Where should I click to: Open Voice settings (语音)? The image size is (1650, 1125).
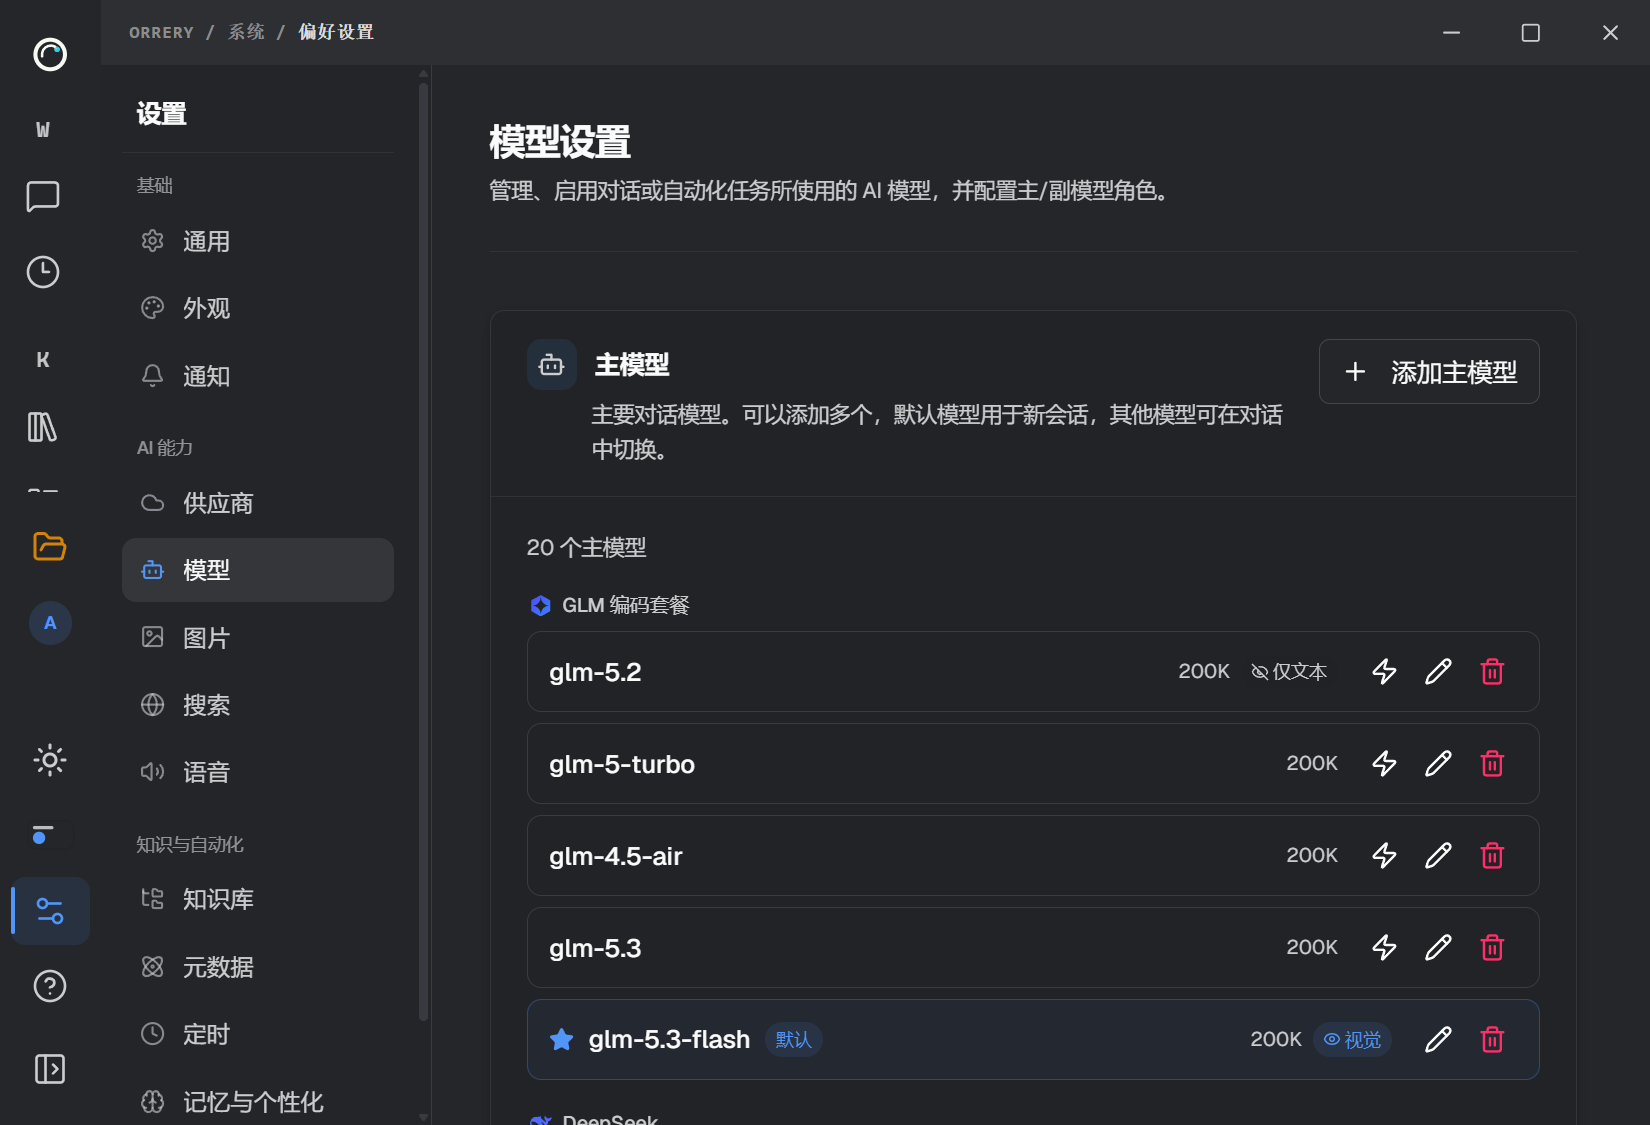[x=258, y=772]
